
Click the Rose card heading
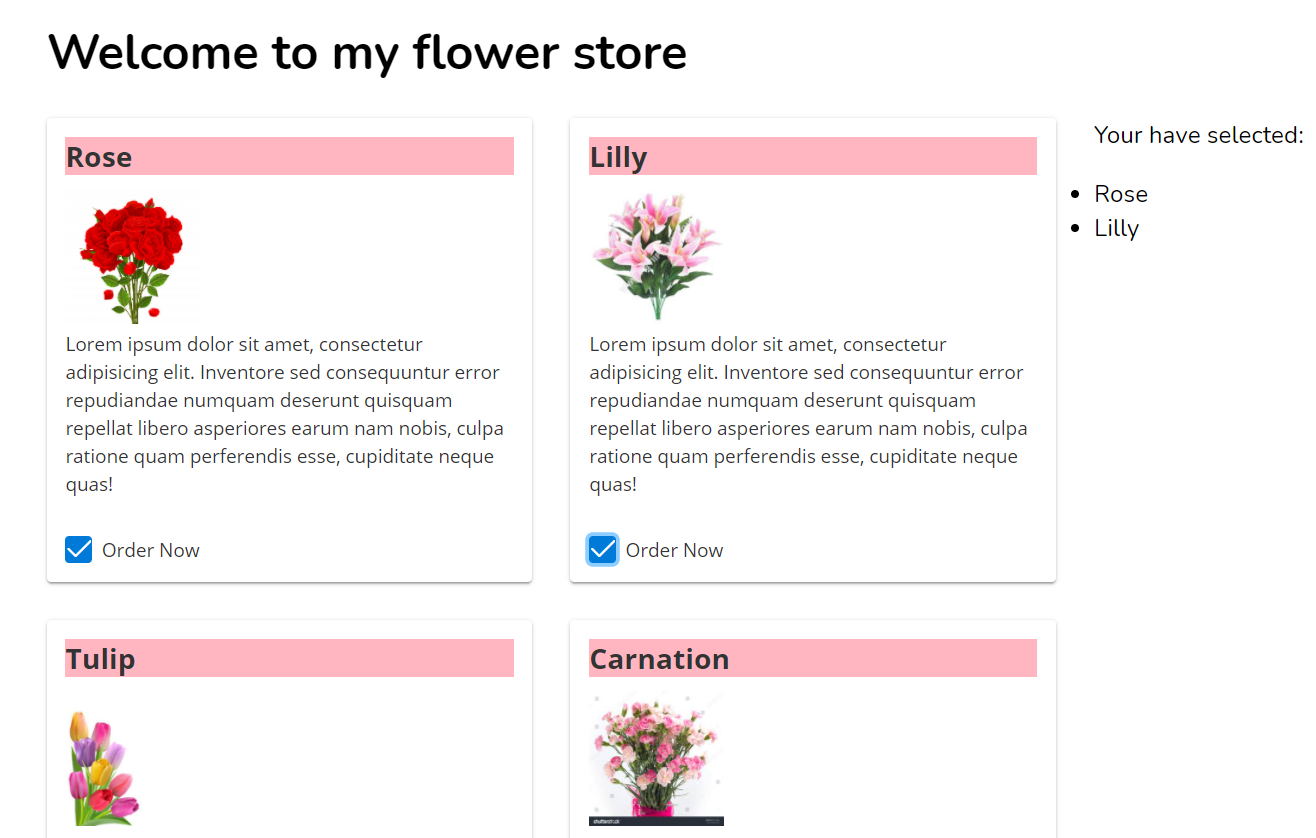click(99, 157)
